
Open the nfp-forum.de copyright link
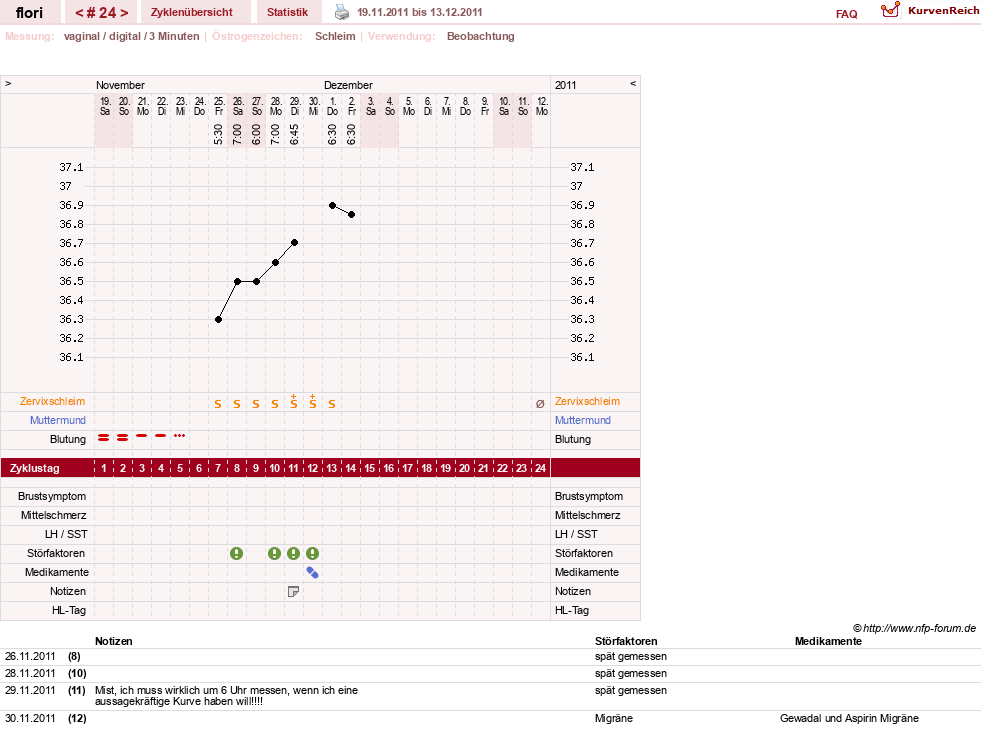[914, 628]
